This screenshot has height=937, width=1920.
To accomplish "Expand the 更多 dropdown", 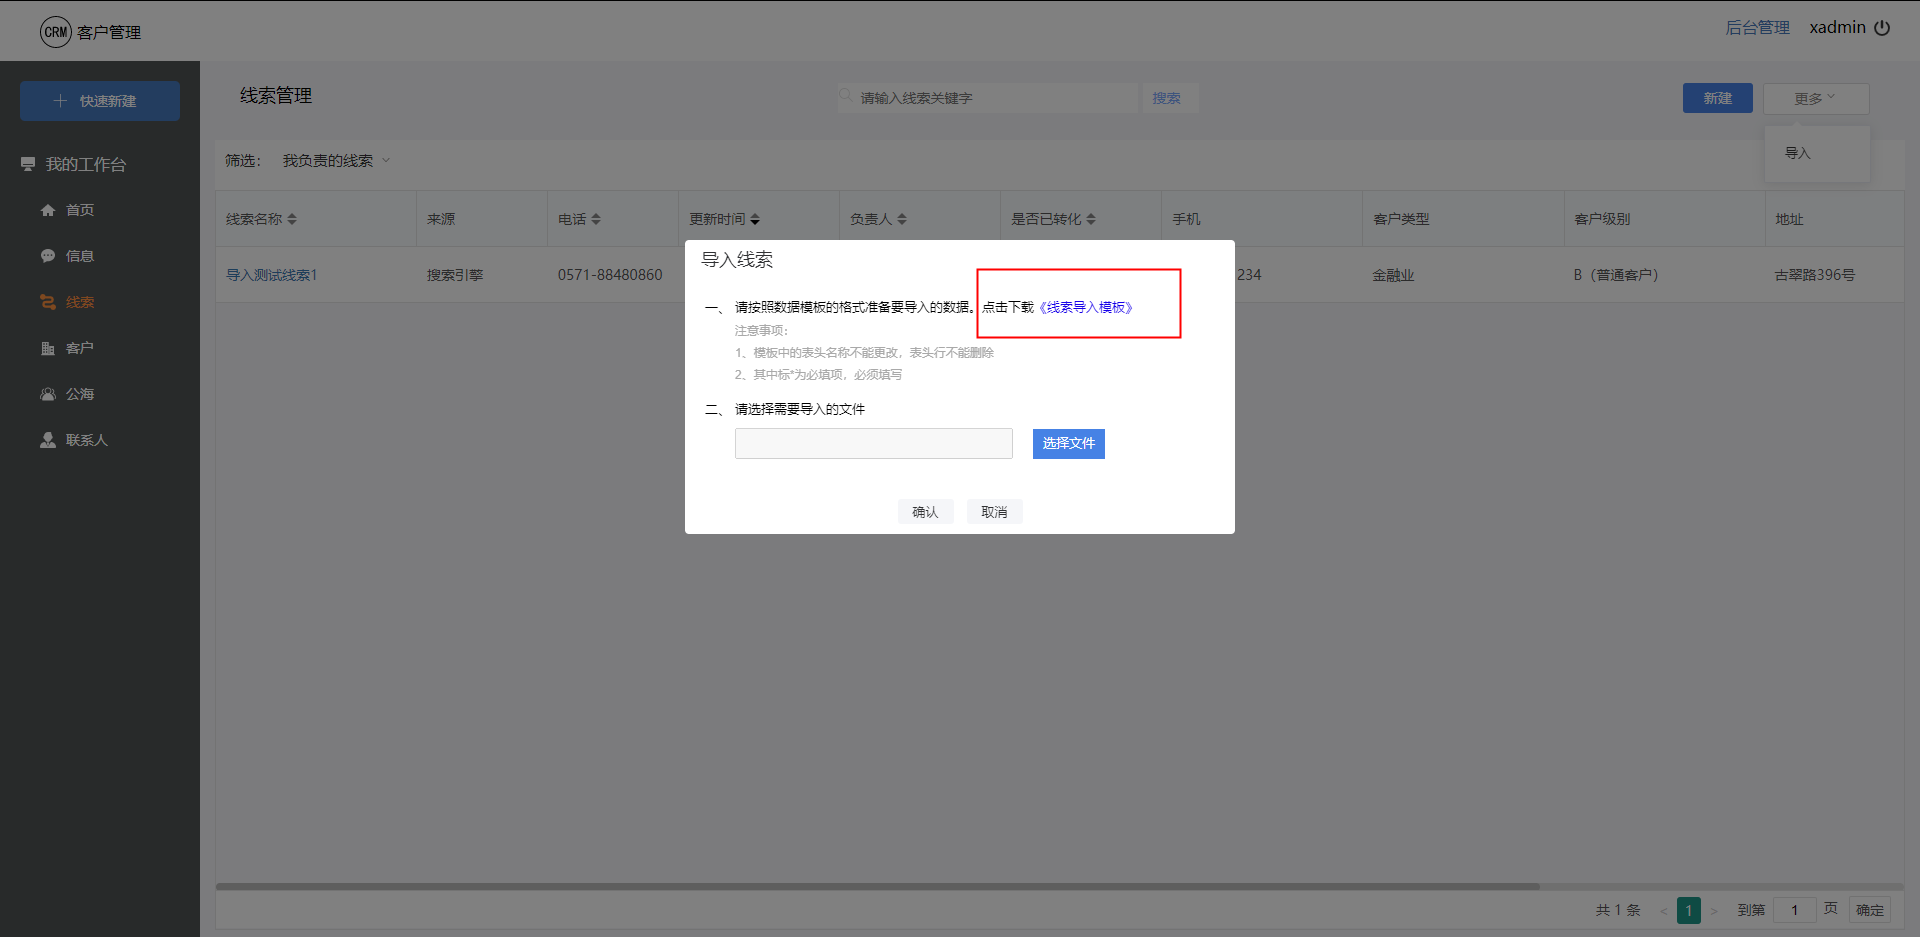I will 1816,98.
